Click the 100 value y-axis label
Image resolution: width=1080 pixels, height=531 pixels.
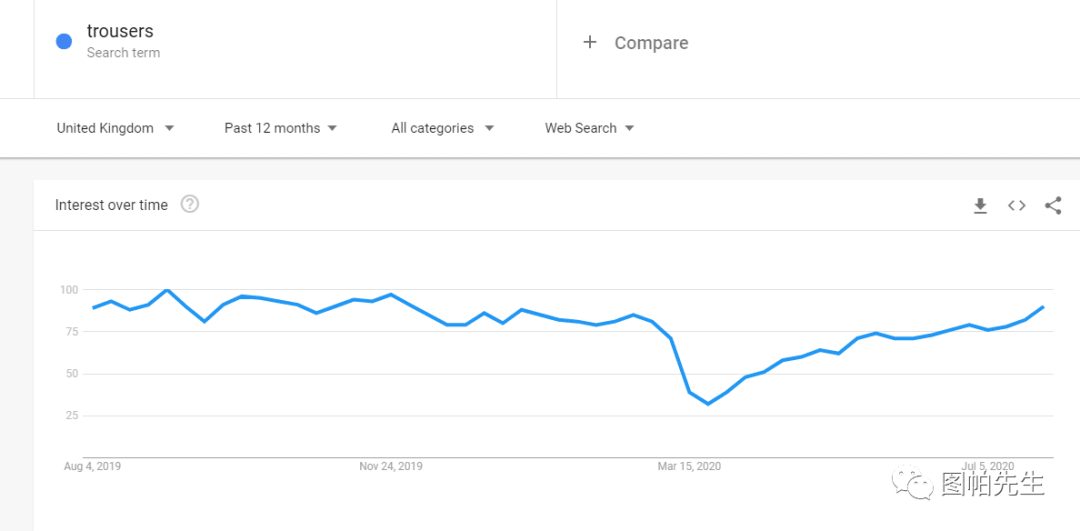click(x=70, y=290)
